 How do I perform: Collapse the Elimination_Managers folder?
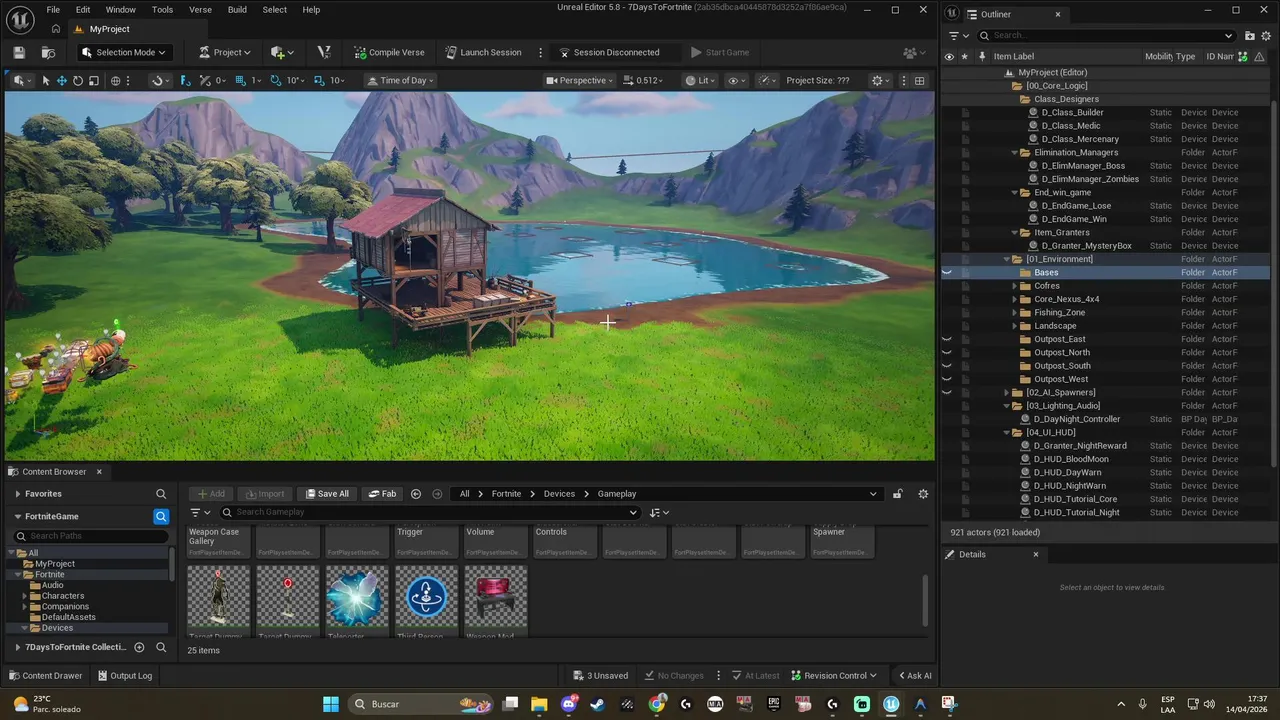[x=1014, y=153]
